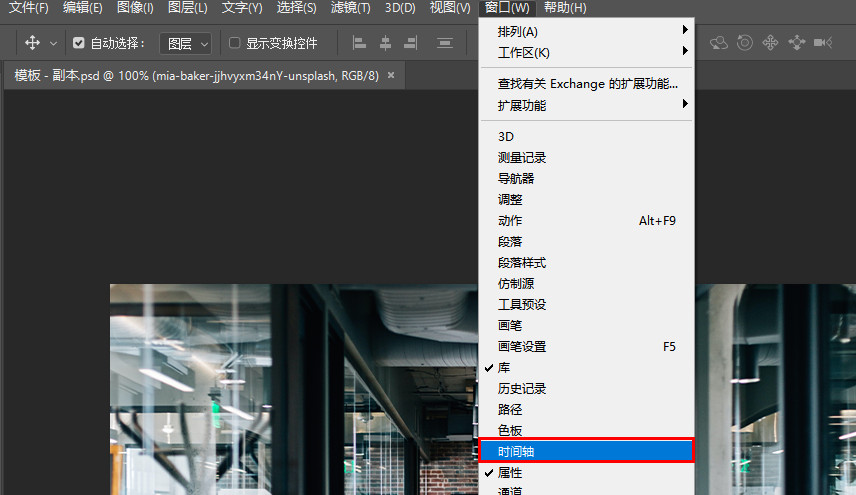Open the 图像(I) menu
The width and height of the screenshot is (856, 495).
point(135,8)
